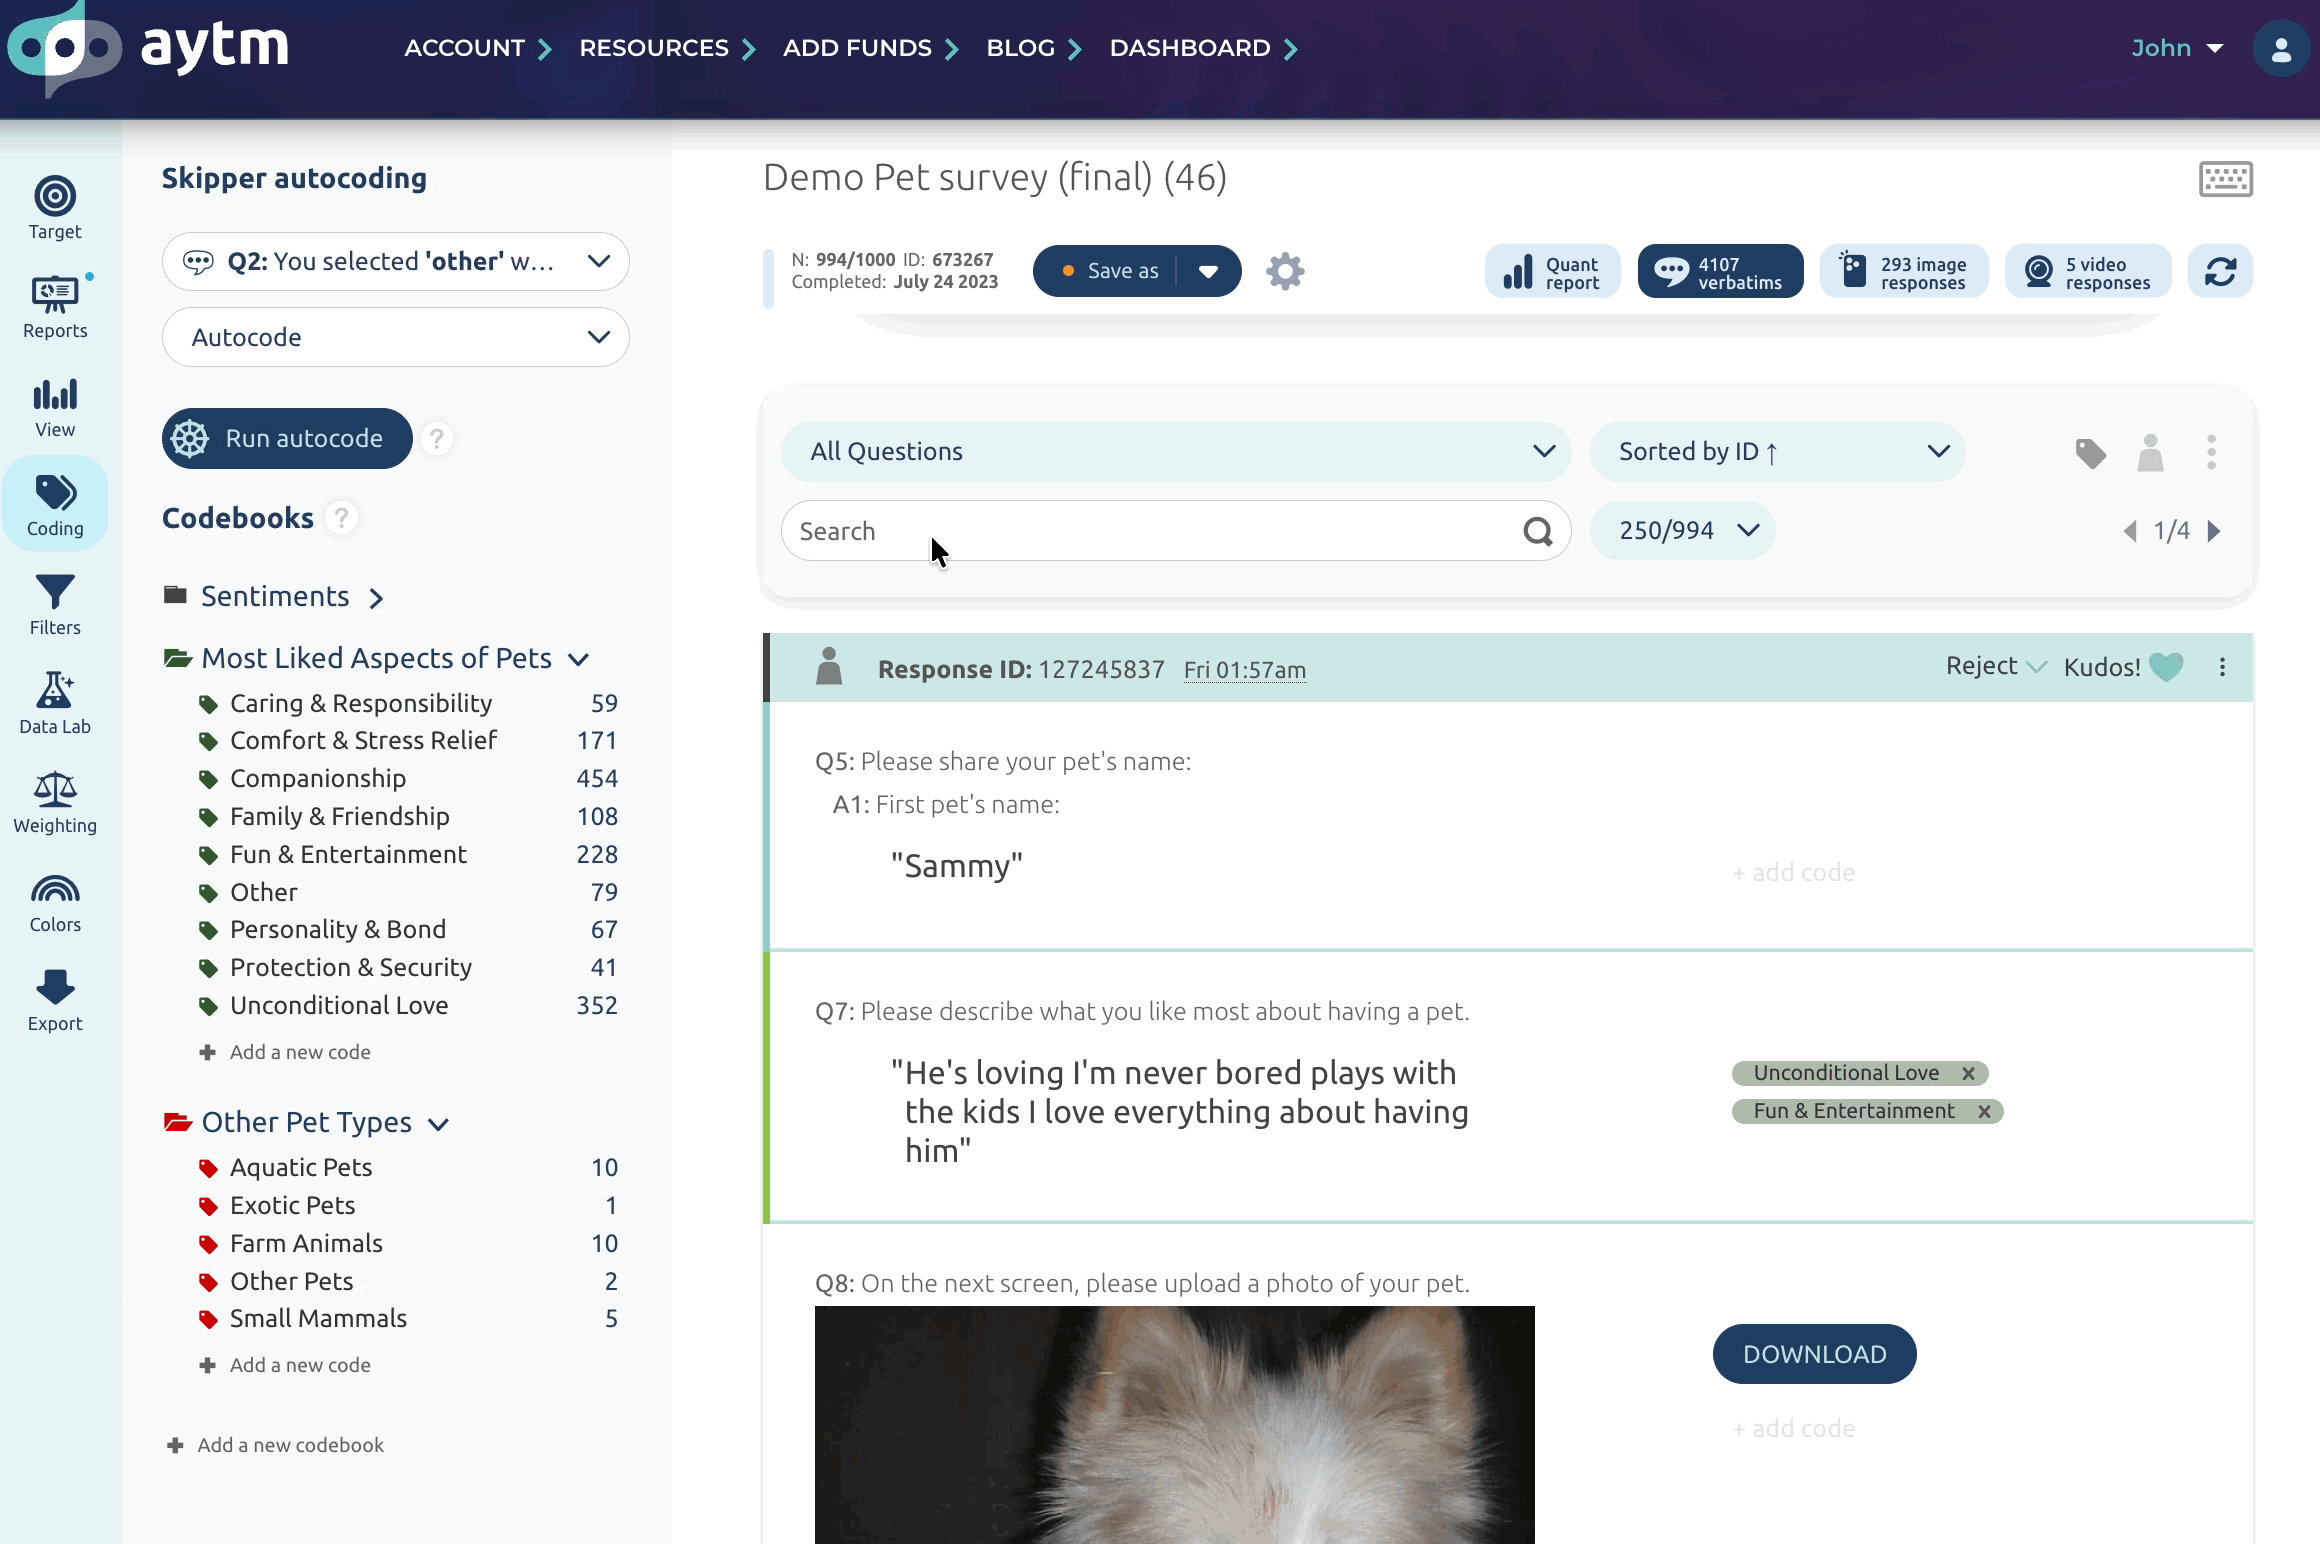This screenshot has height=1544, width=2320.
Task: Click the search magnifier icon
Action: (x=1538, y=531)
